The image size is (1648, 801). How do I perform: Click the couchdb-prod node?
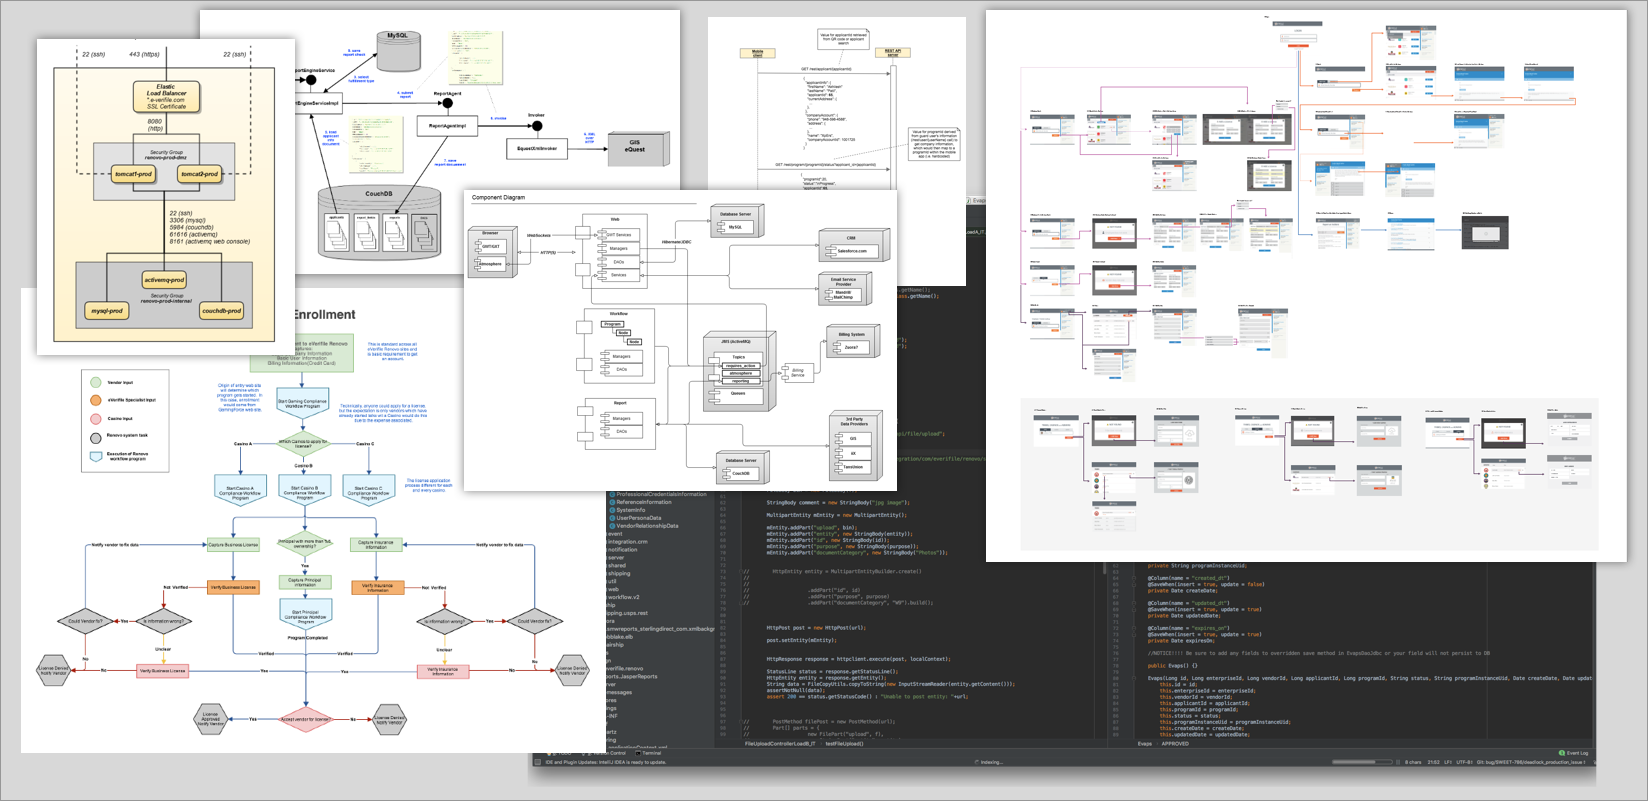(x=222, y=311)
